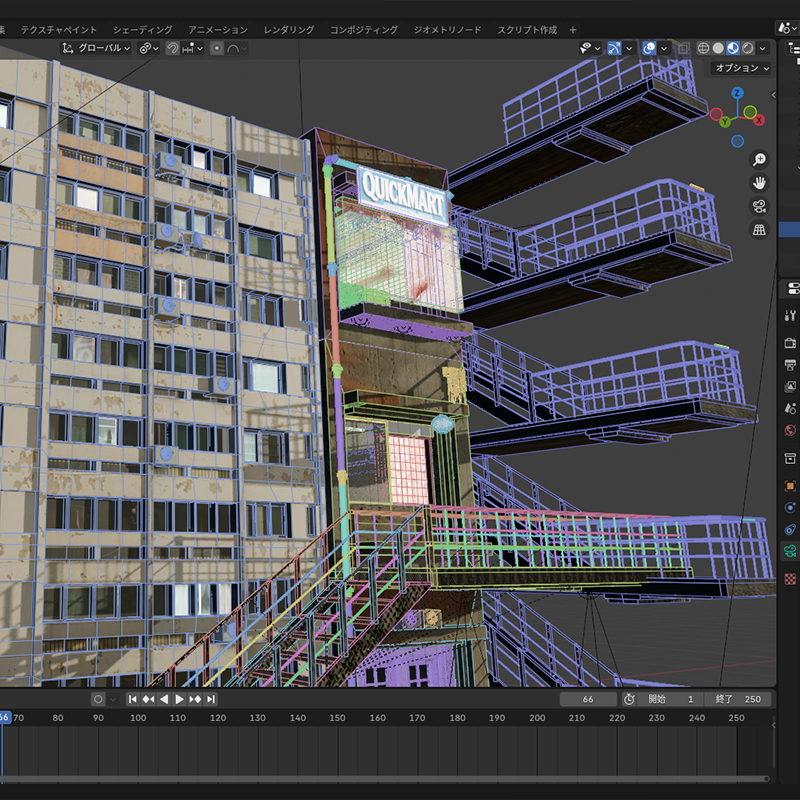800x800 pixels.
Task: Open the Output properties printer icon
Action: coord(790,364)
